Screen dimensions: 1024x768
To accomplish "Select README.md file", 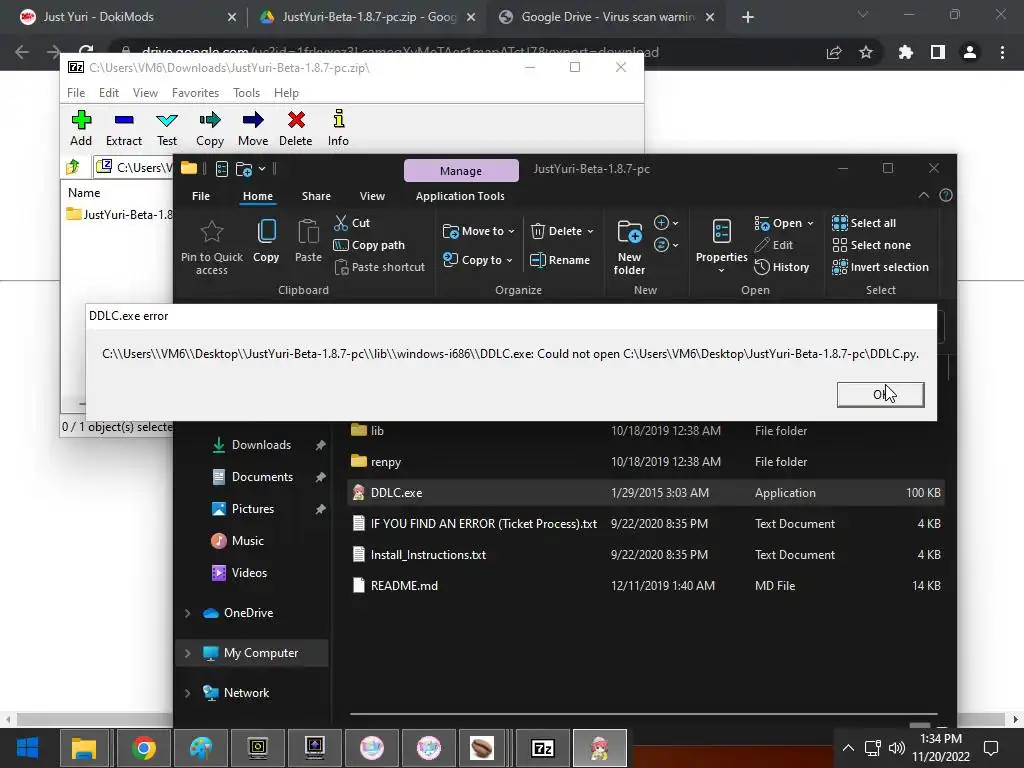I will click(645, 586).
